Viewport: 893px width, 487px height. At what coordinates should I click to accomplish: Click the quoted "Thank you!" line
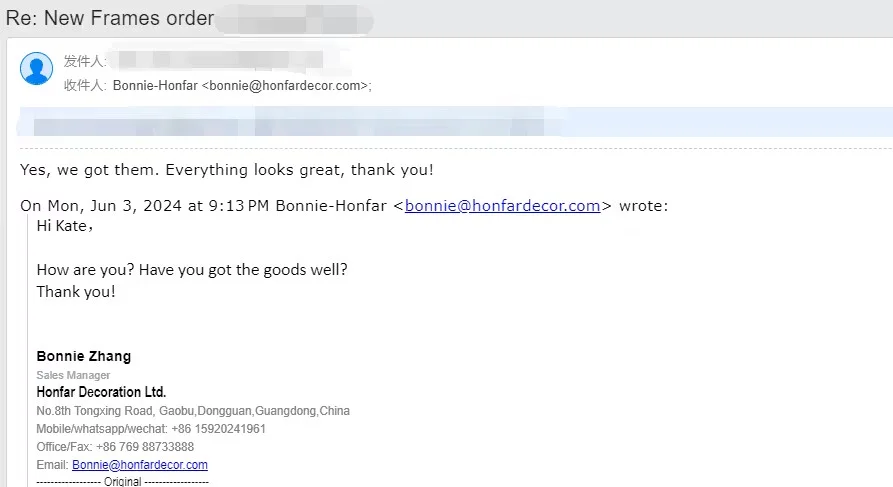pyautogui.click(x=76, y=292)
